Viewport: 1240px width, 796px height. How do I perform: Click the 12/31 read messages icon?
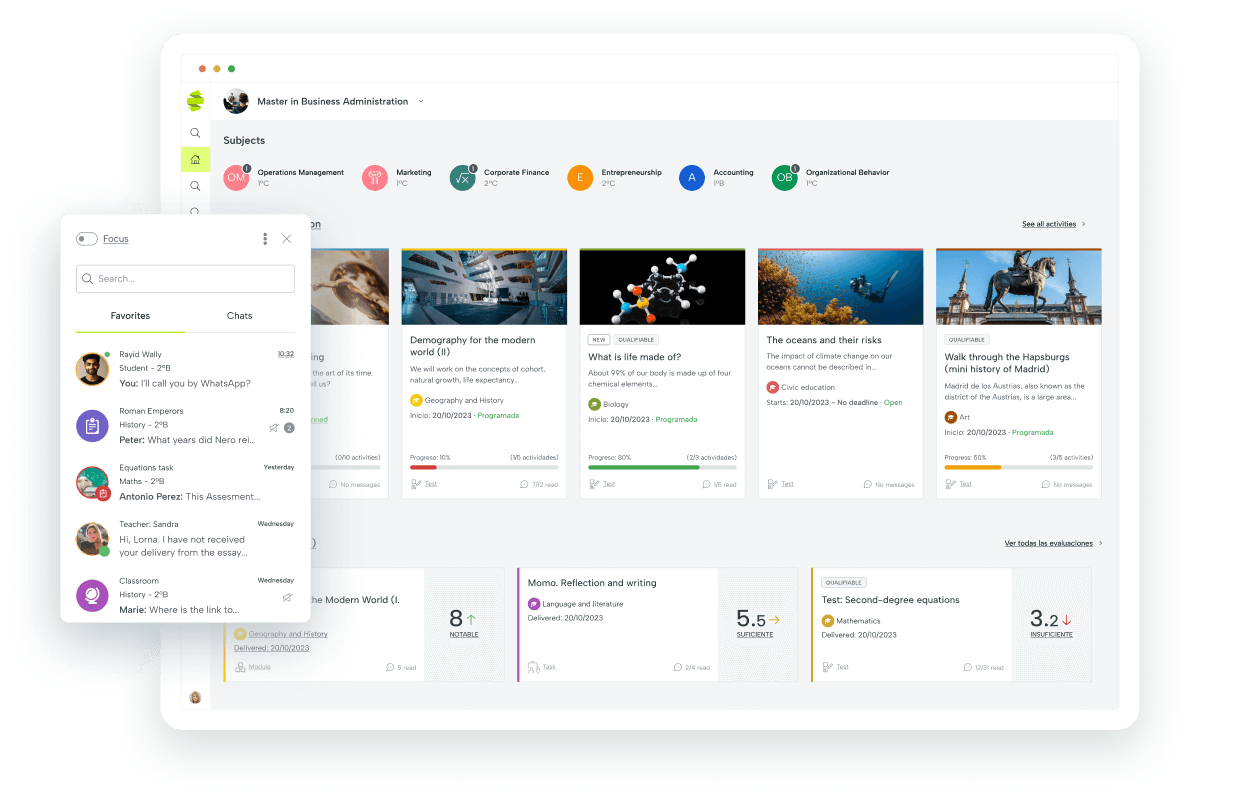pyautogui.click(x=967, y=667)
